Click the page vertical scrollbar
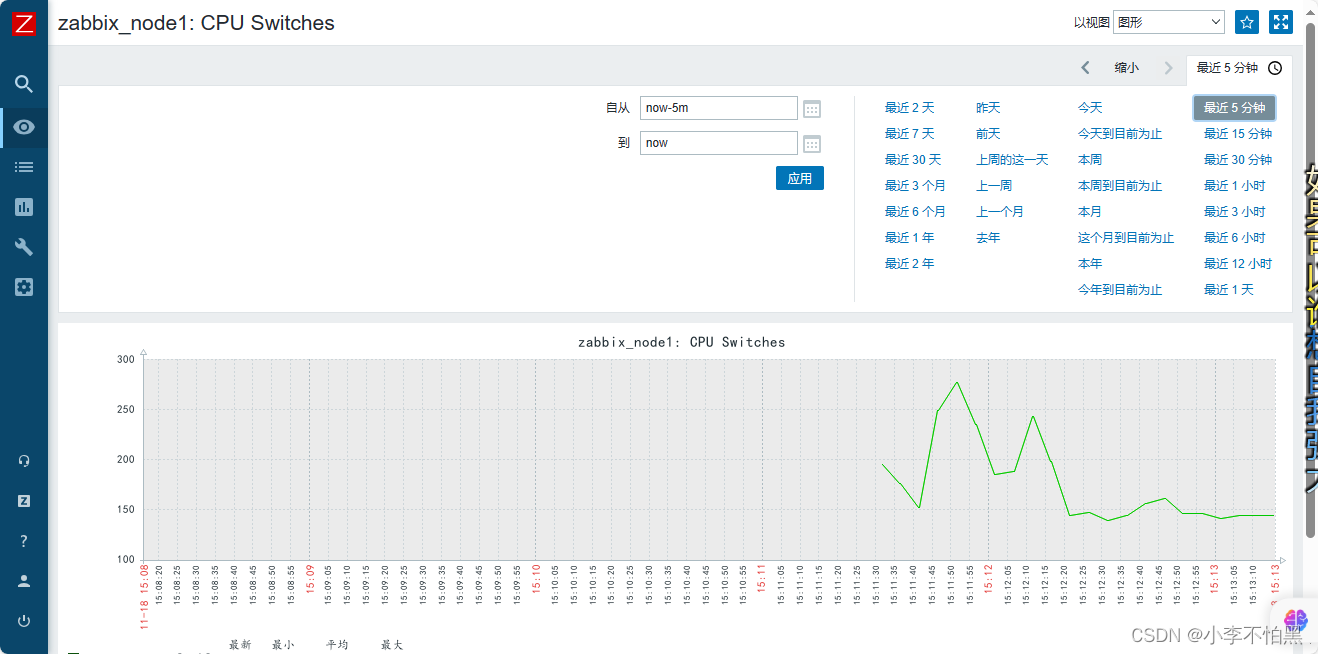The width and height of the screenshot is (1318, 654). coord(1311,280)
